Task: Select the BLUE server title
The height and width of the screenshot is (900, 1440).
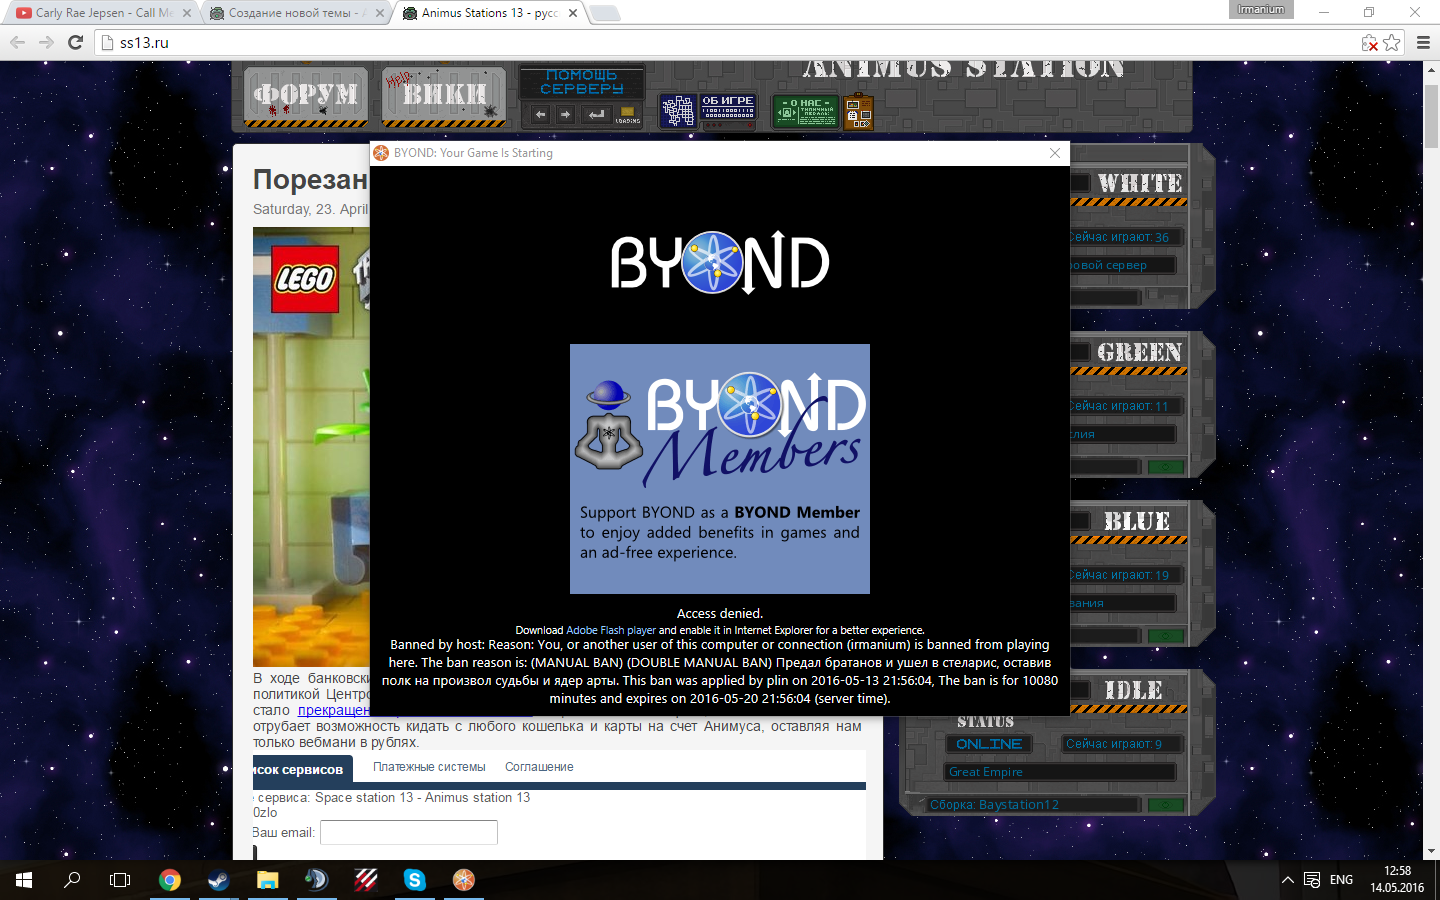Action: 1137,521
